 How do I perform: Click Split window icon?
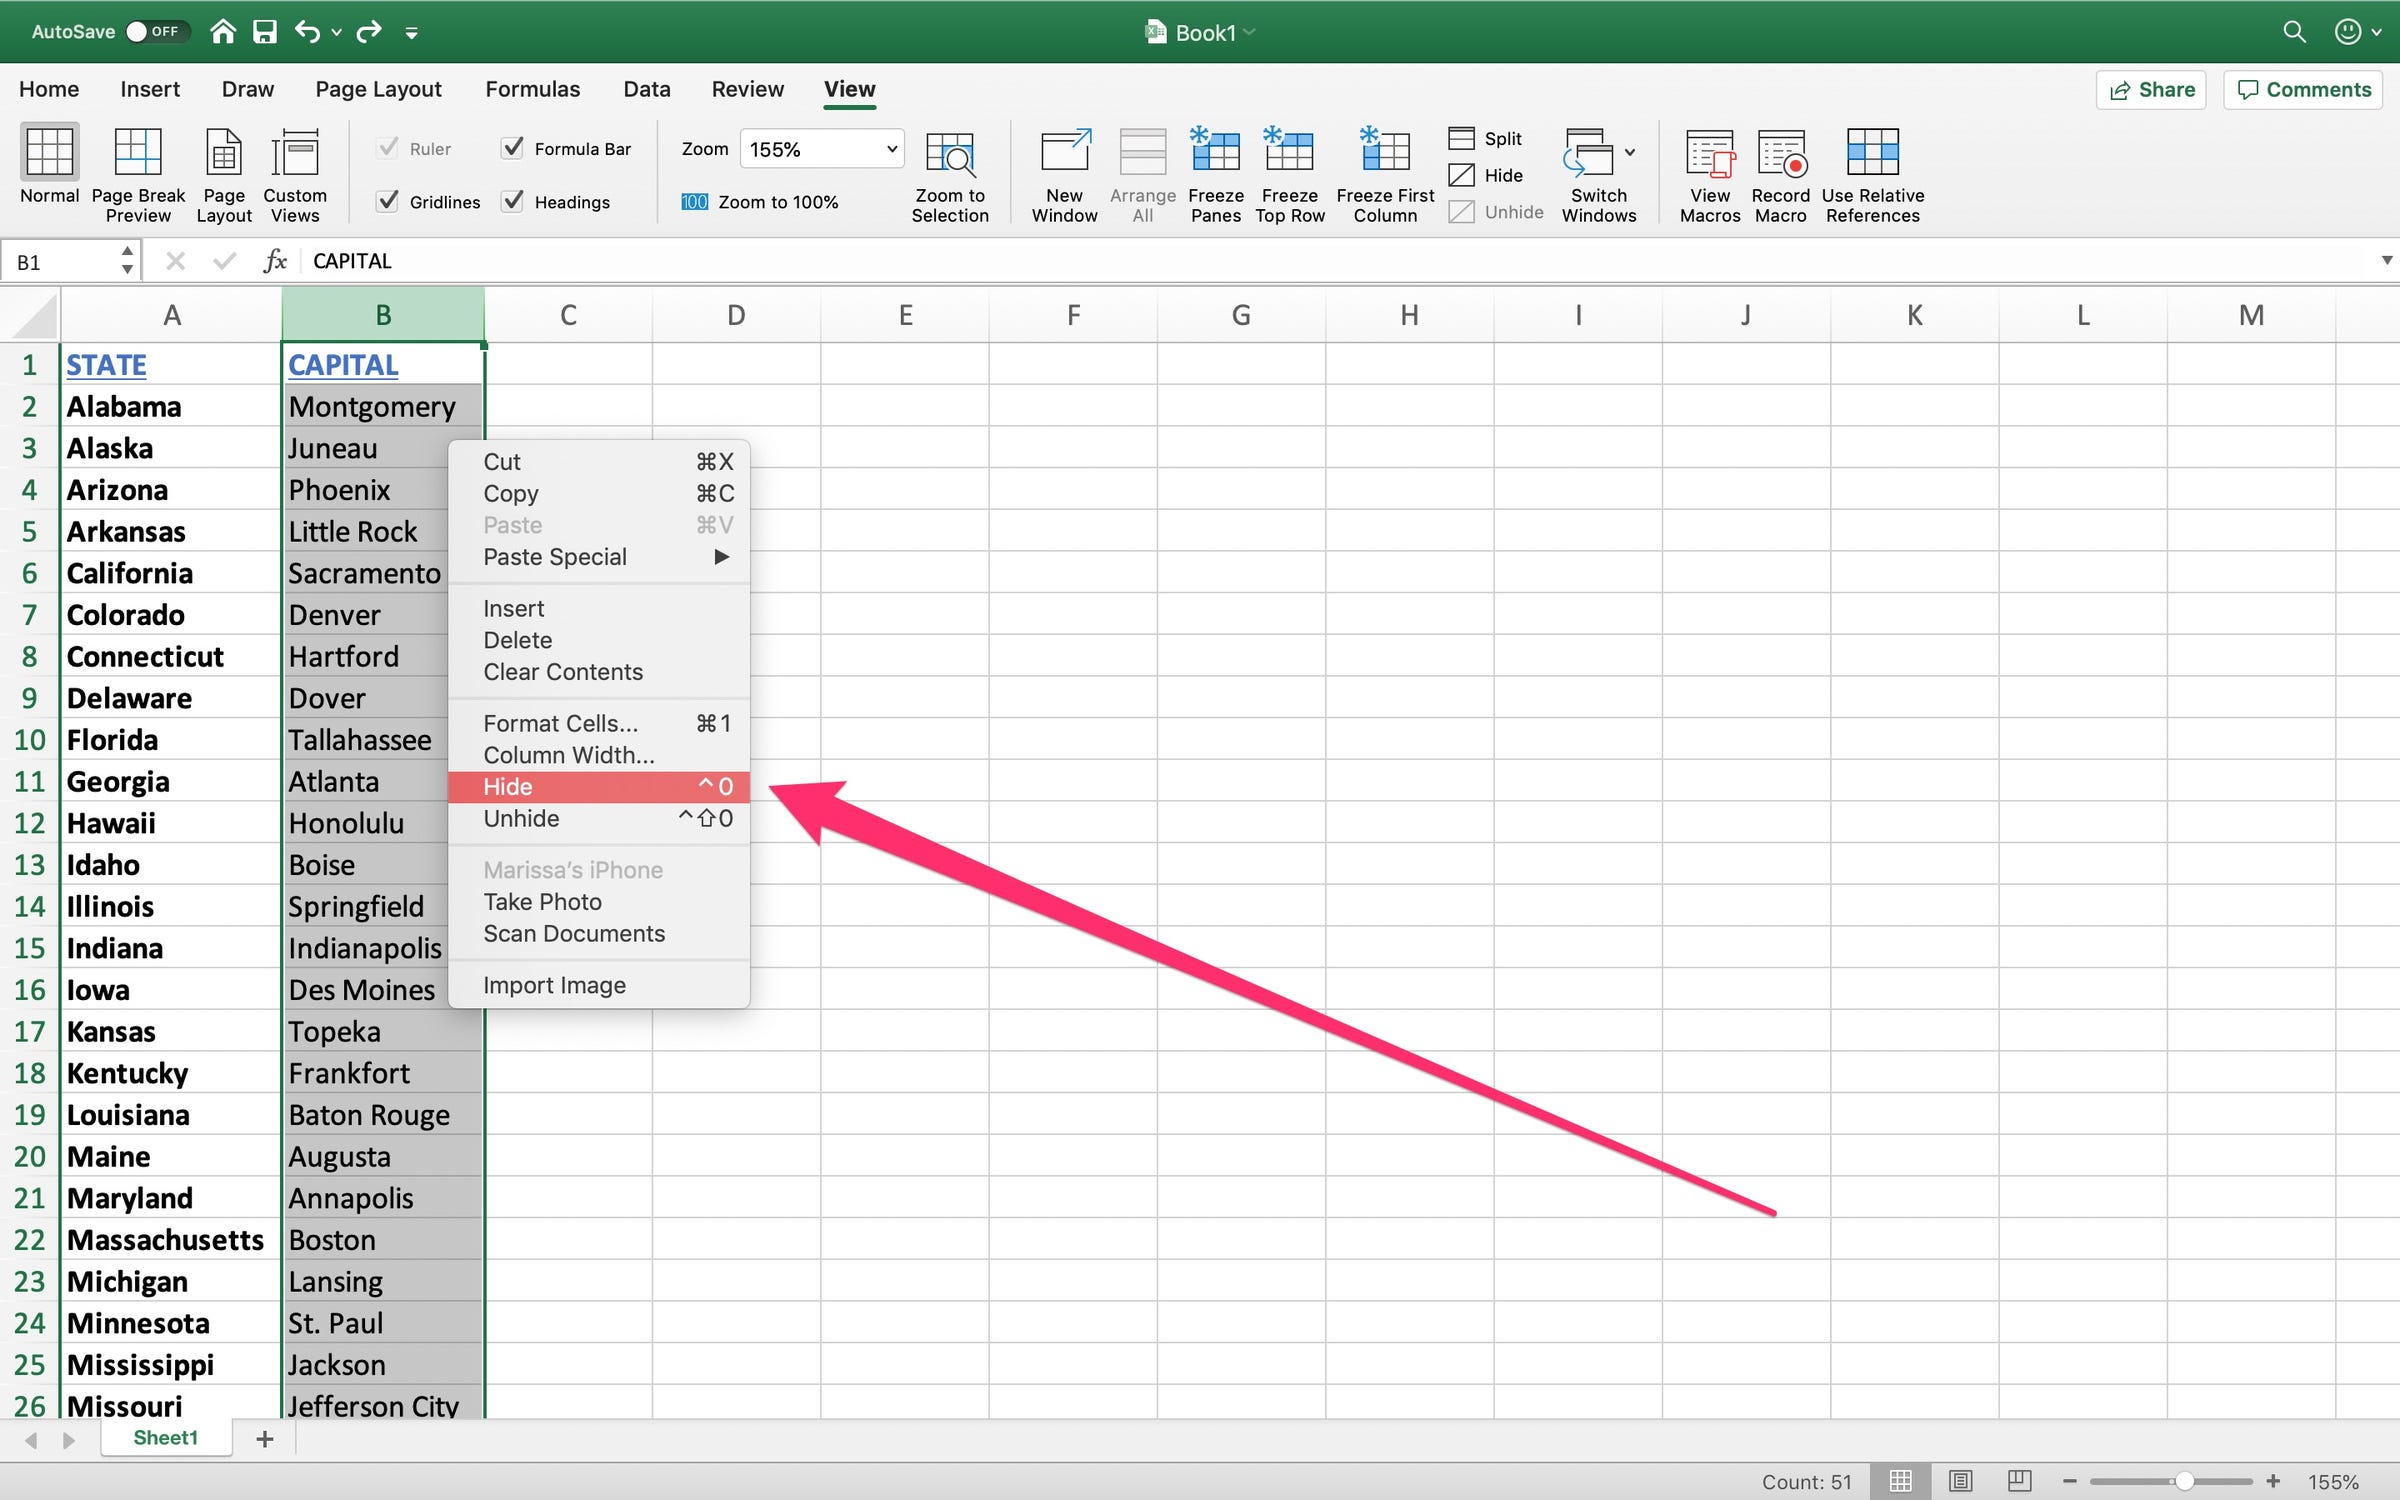1461,138
